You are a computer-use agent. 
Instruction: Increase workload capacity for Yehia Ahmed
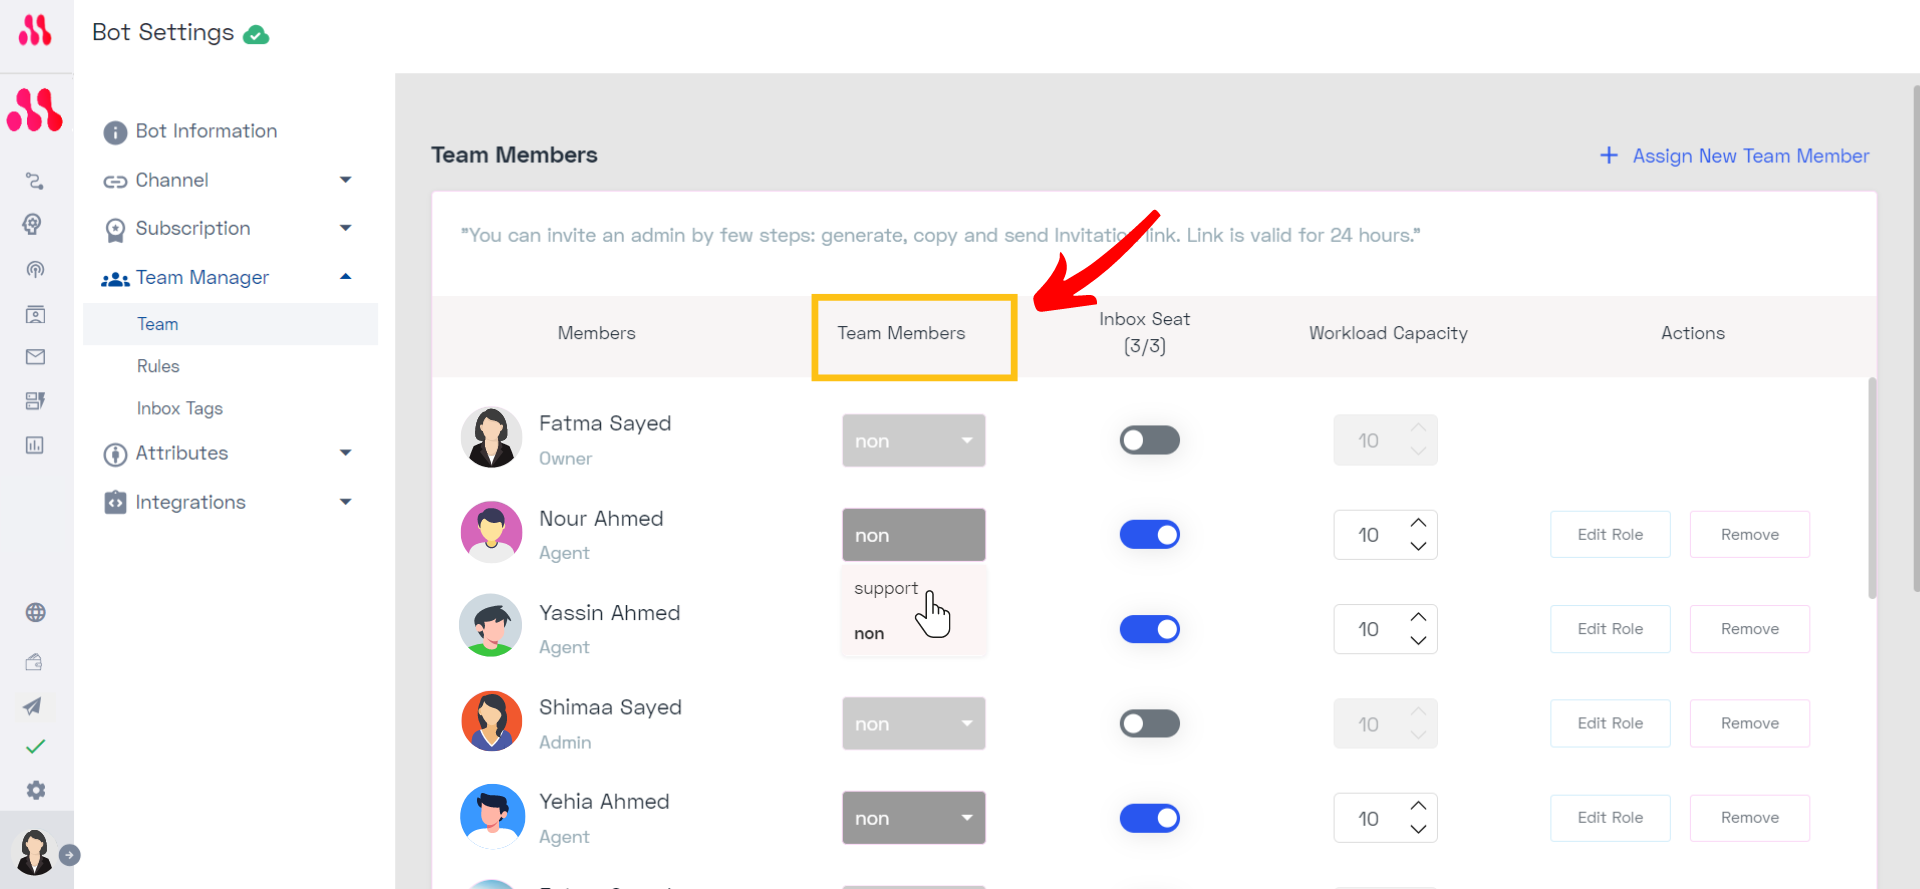coord(1418,806)
